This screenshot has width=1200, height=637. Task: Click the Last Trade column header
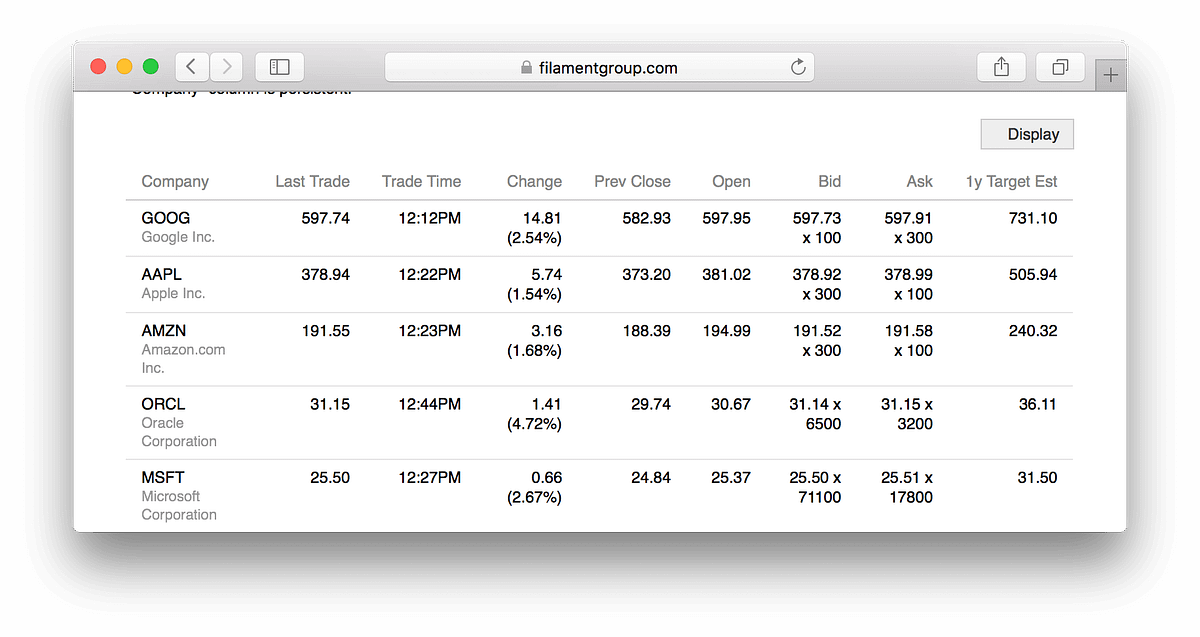coord(313,181)
